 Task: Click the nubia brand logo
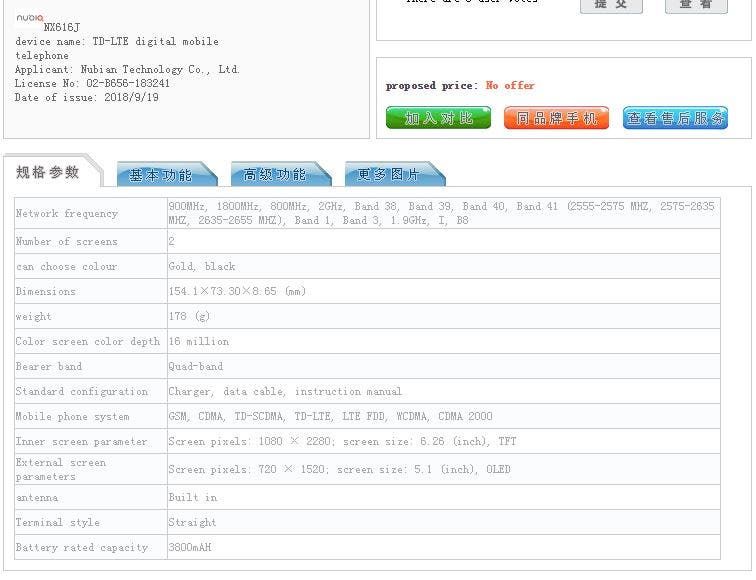coord(30,18)
